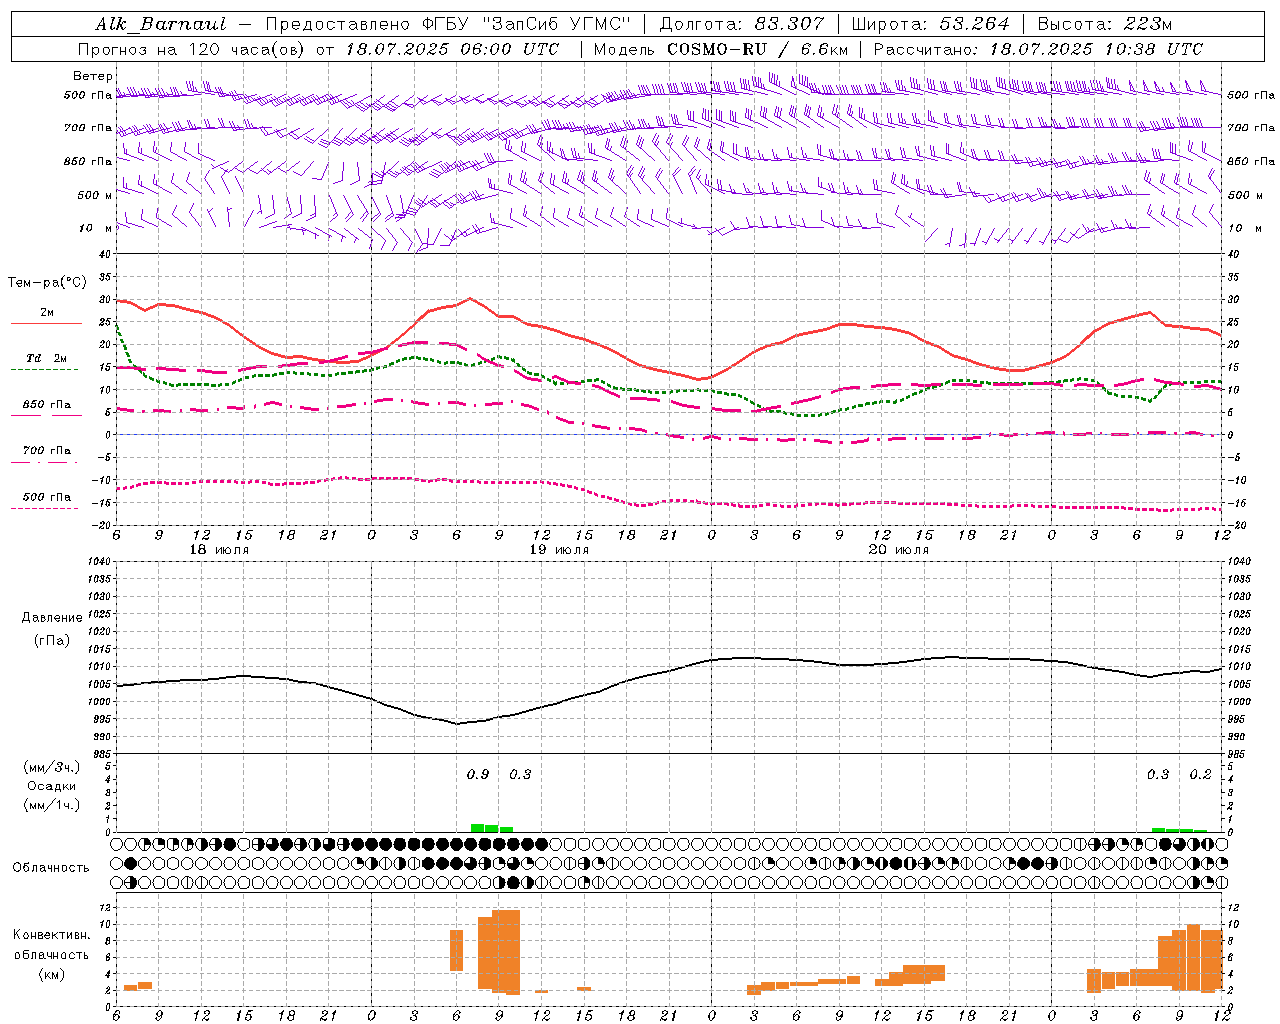Click the 20 июля date label
The width and height of the screenshot is (1280, 1024).
[x=899, y=550]
